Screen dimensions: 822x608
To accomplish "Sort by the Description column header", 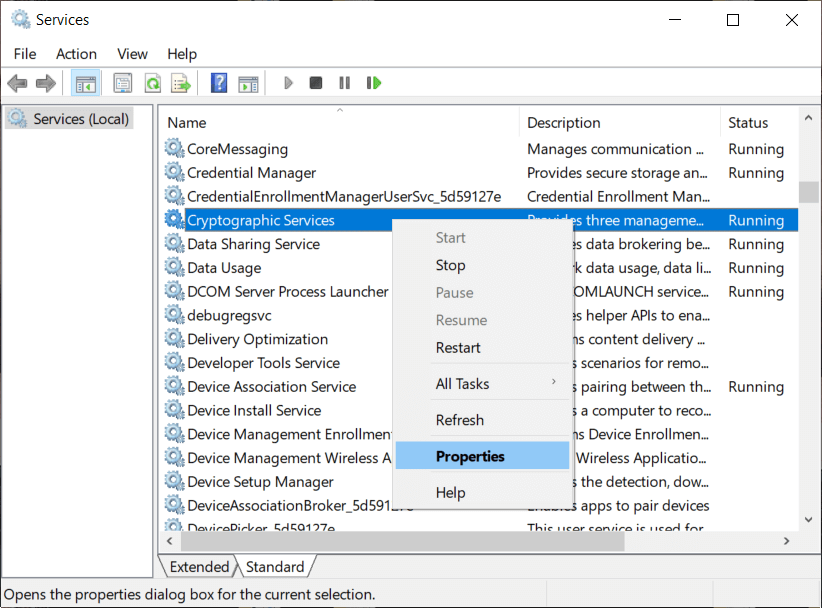I will click(x=620, y=123).
